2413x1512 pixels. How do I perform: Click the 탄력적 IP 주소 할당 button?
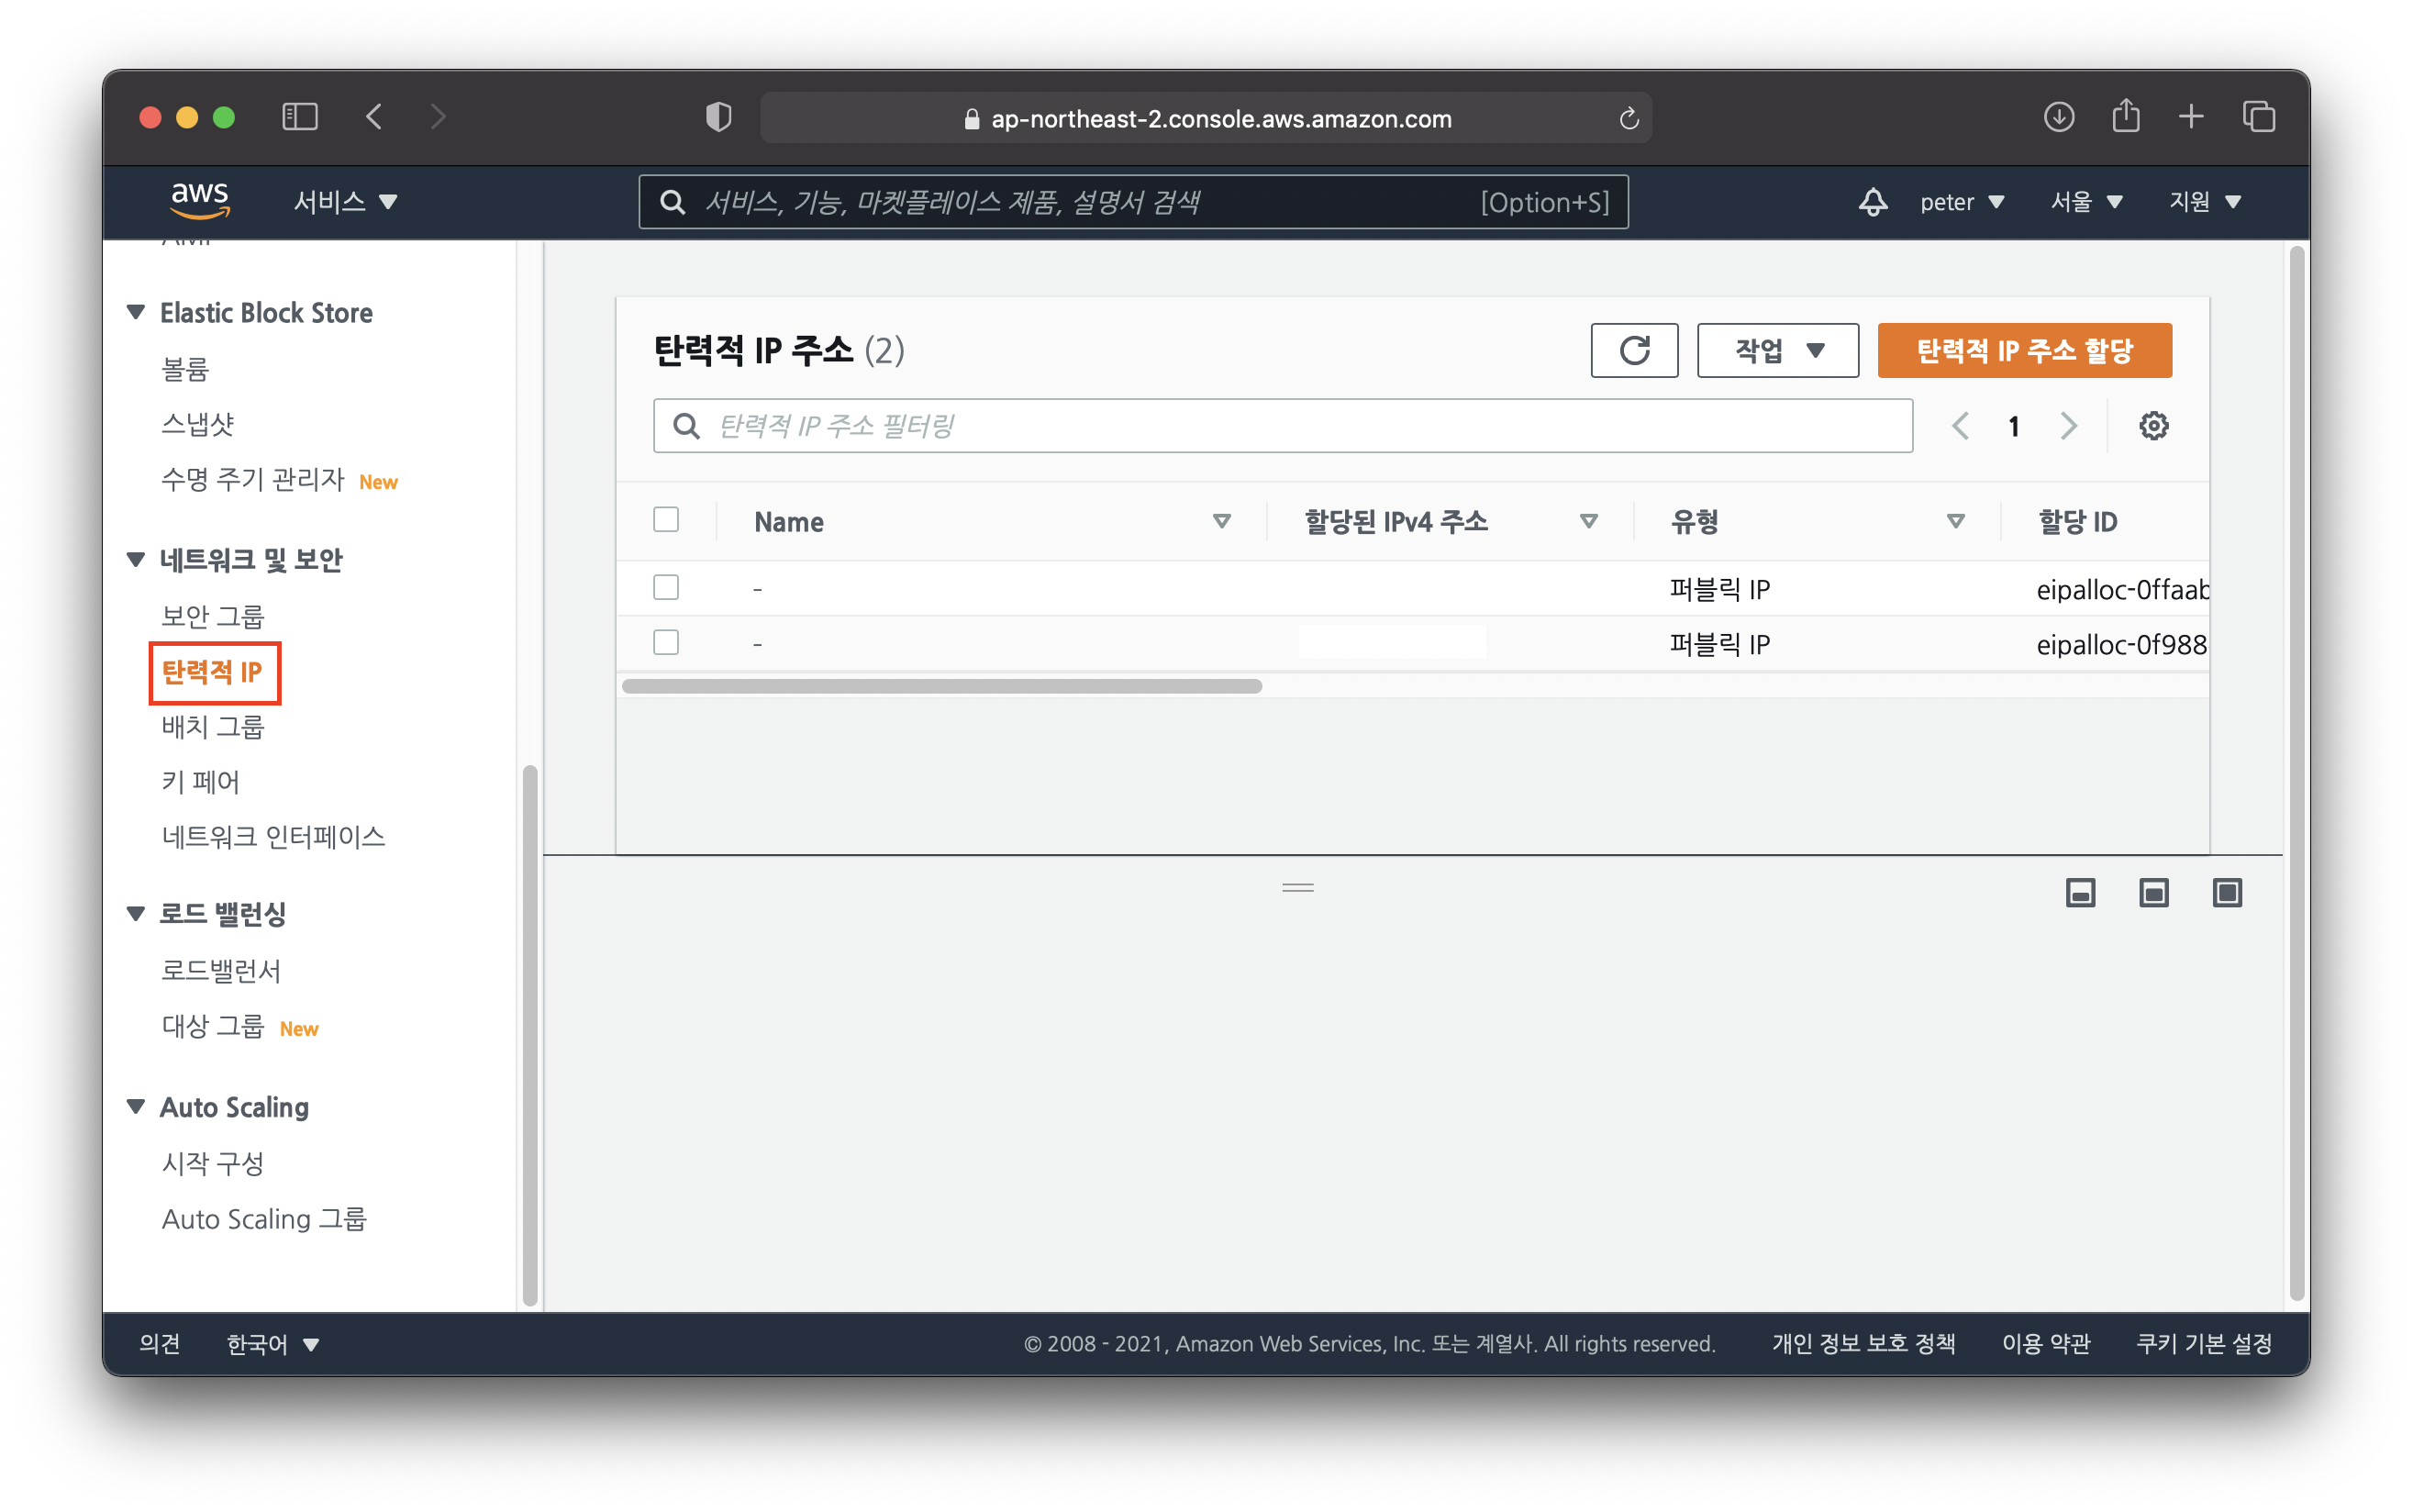click(x=2023, y=350)
